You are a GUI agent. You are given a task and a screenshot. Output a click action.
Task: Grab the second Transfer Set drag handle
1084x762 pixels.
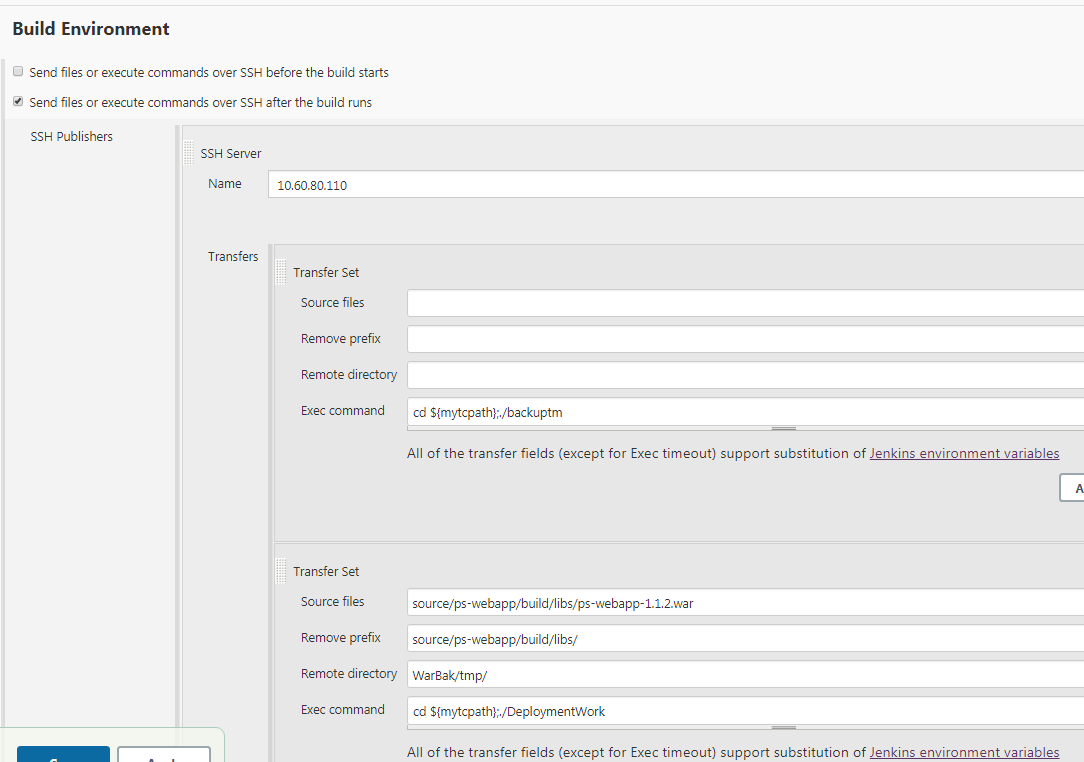click(281, 571)
